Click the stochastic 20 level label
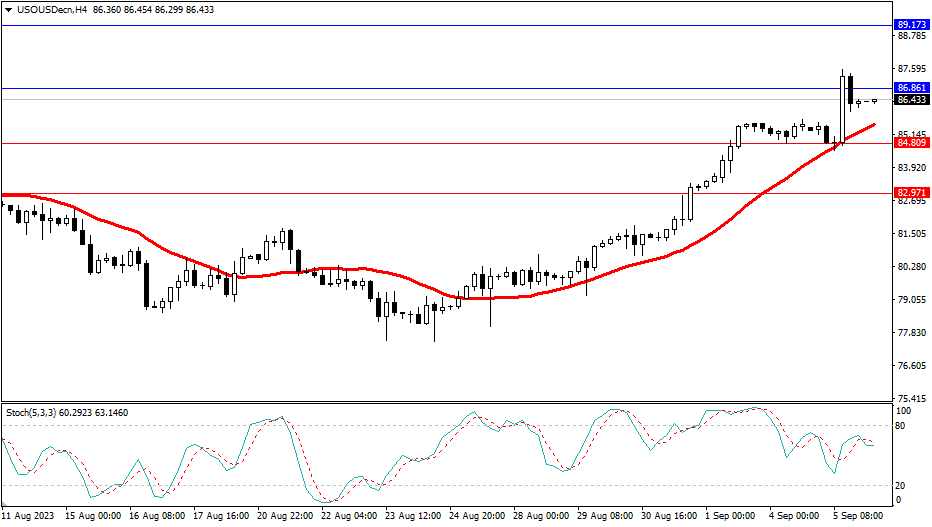932x527 pixels. (x=900, y=486)
